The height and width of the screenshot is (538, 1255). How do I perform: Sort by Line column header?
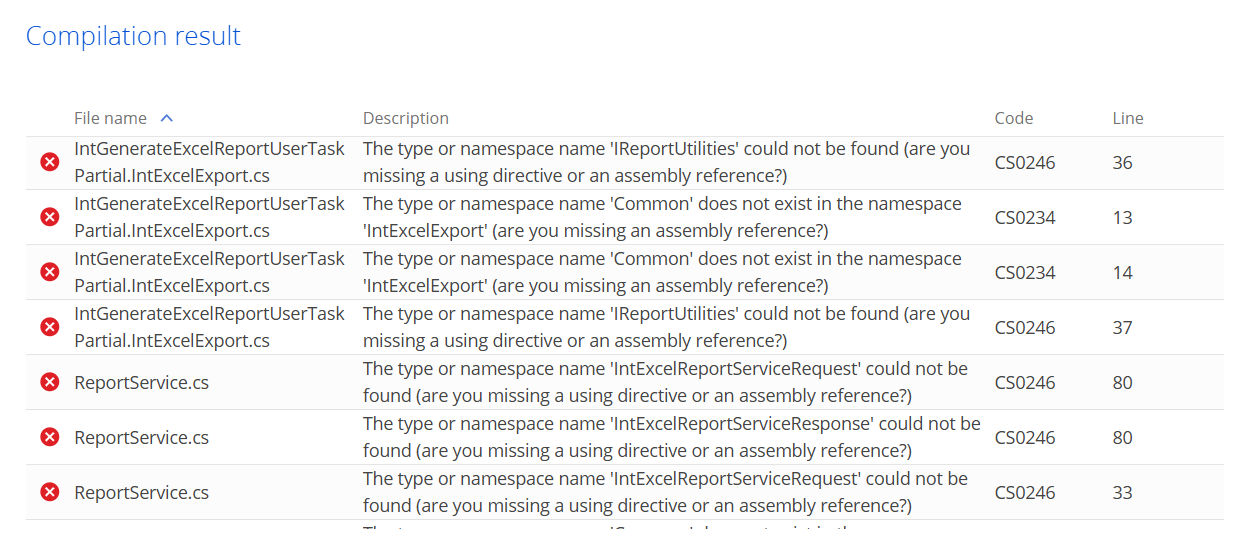point(1128,118)
